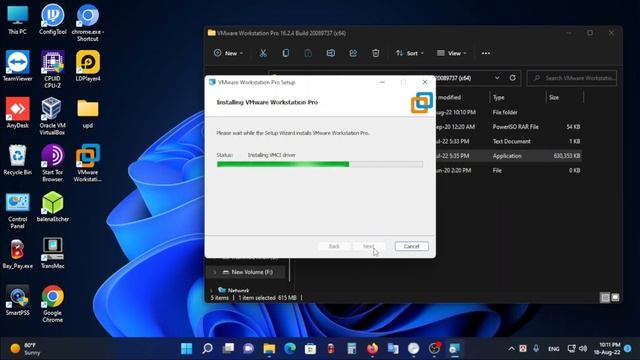Image resolution: width=640 pixels, height=360 pixels.
Task: Open Oracle VM VirtualBox desktop icon
Action: pos(53,117)
